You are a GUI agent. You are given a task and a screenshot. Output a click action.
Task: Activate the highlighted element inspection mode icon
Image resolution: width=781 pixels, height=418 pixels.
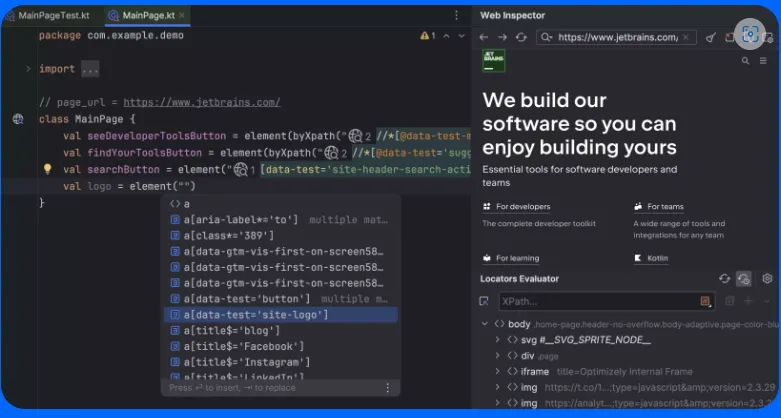tap(750, 34)
